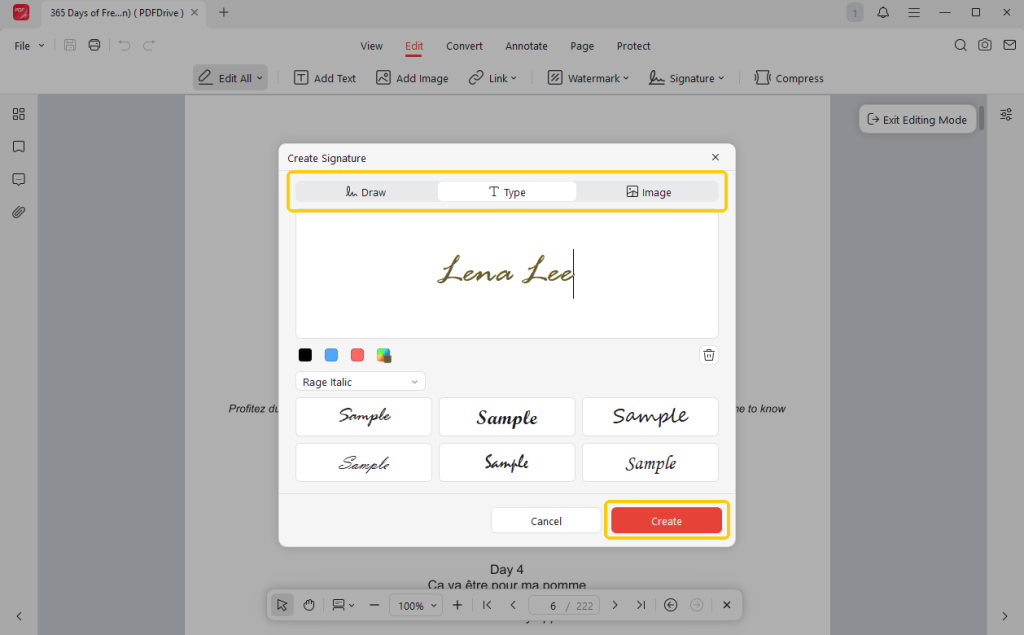Click the red Create button
The height and width of the screenshot is (635, 1024).
pos(666,521)
